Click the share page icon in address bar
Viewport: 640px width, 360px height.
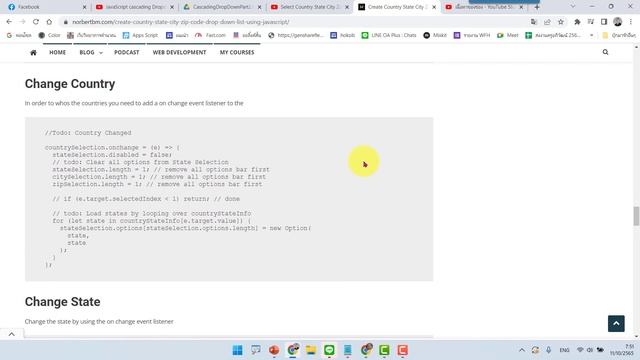pyautogui.click(x=547, y=22)
